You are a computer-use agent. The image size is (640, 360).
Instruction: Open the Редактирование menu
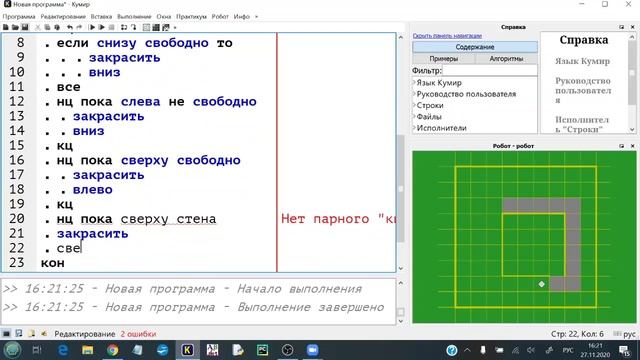pos(63,17)
